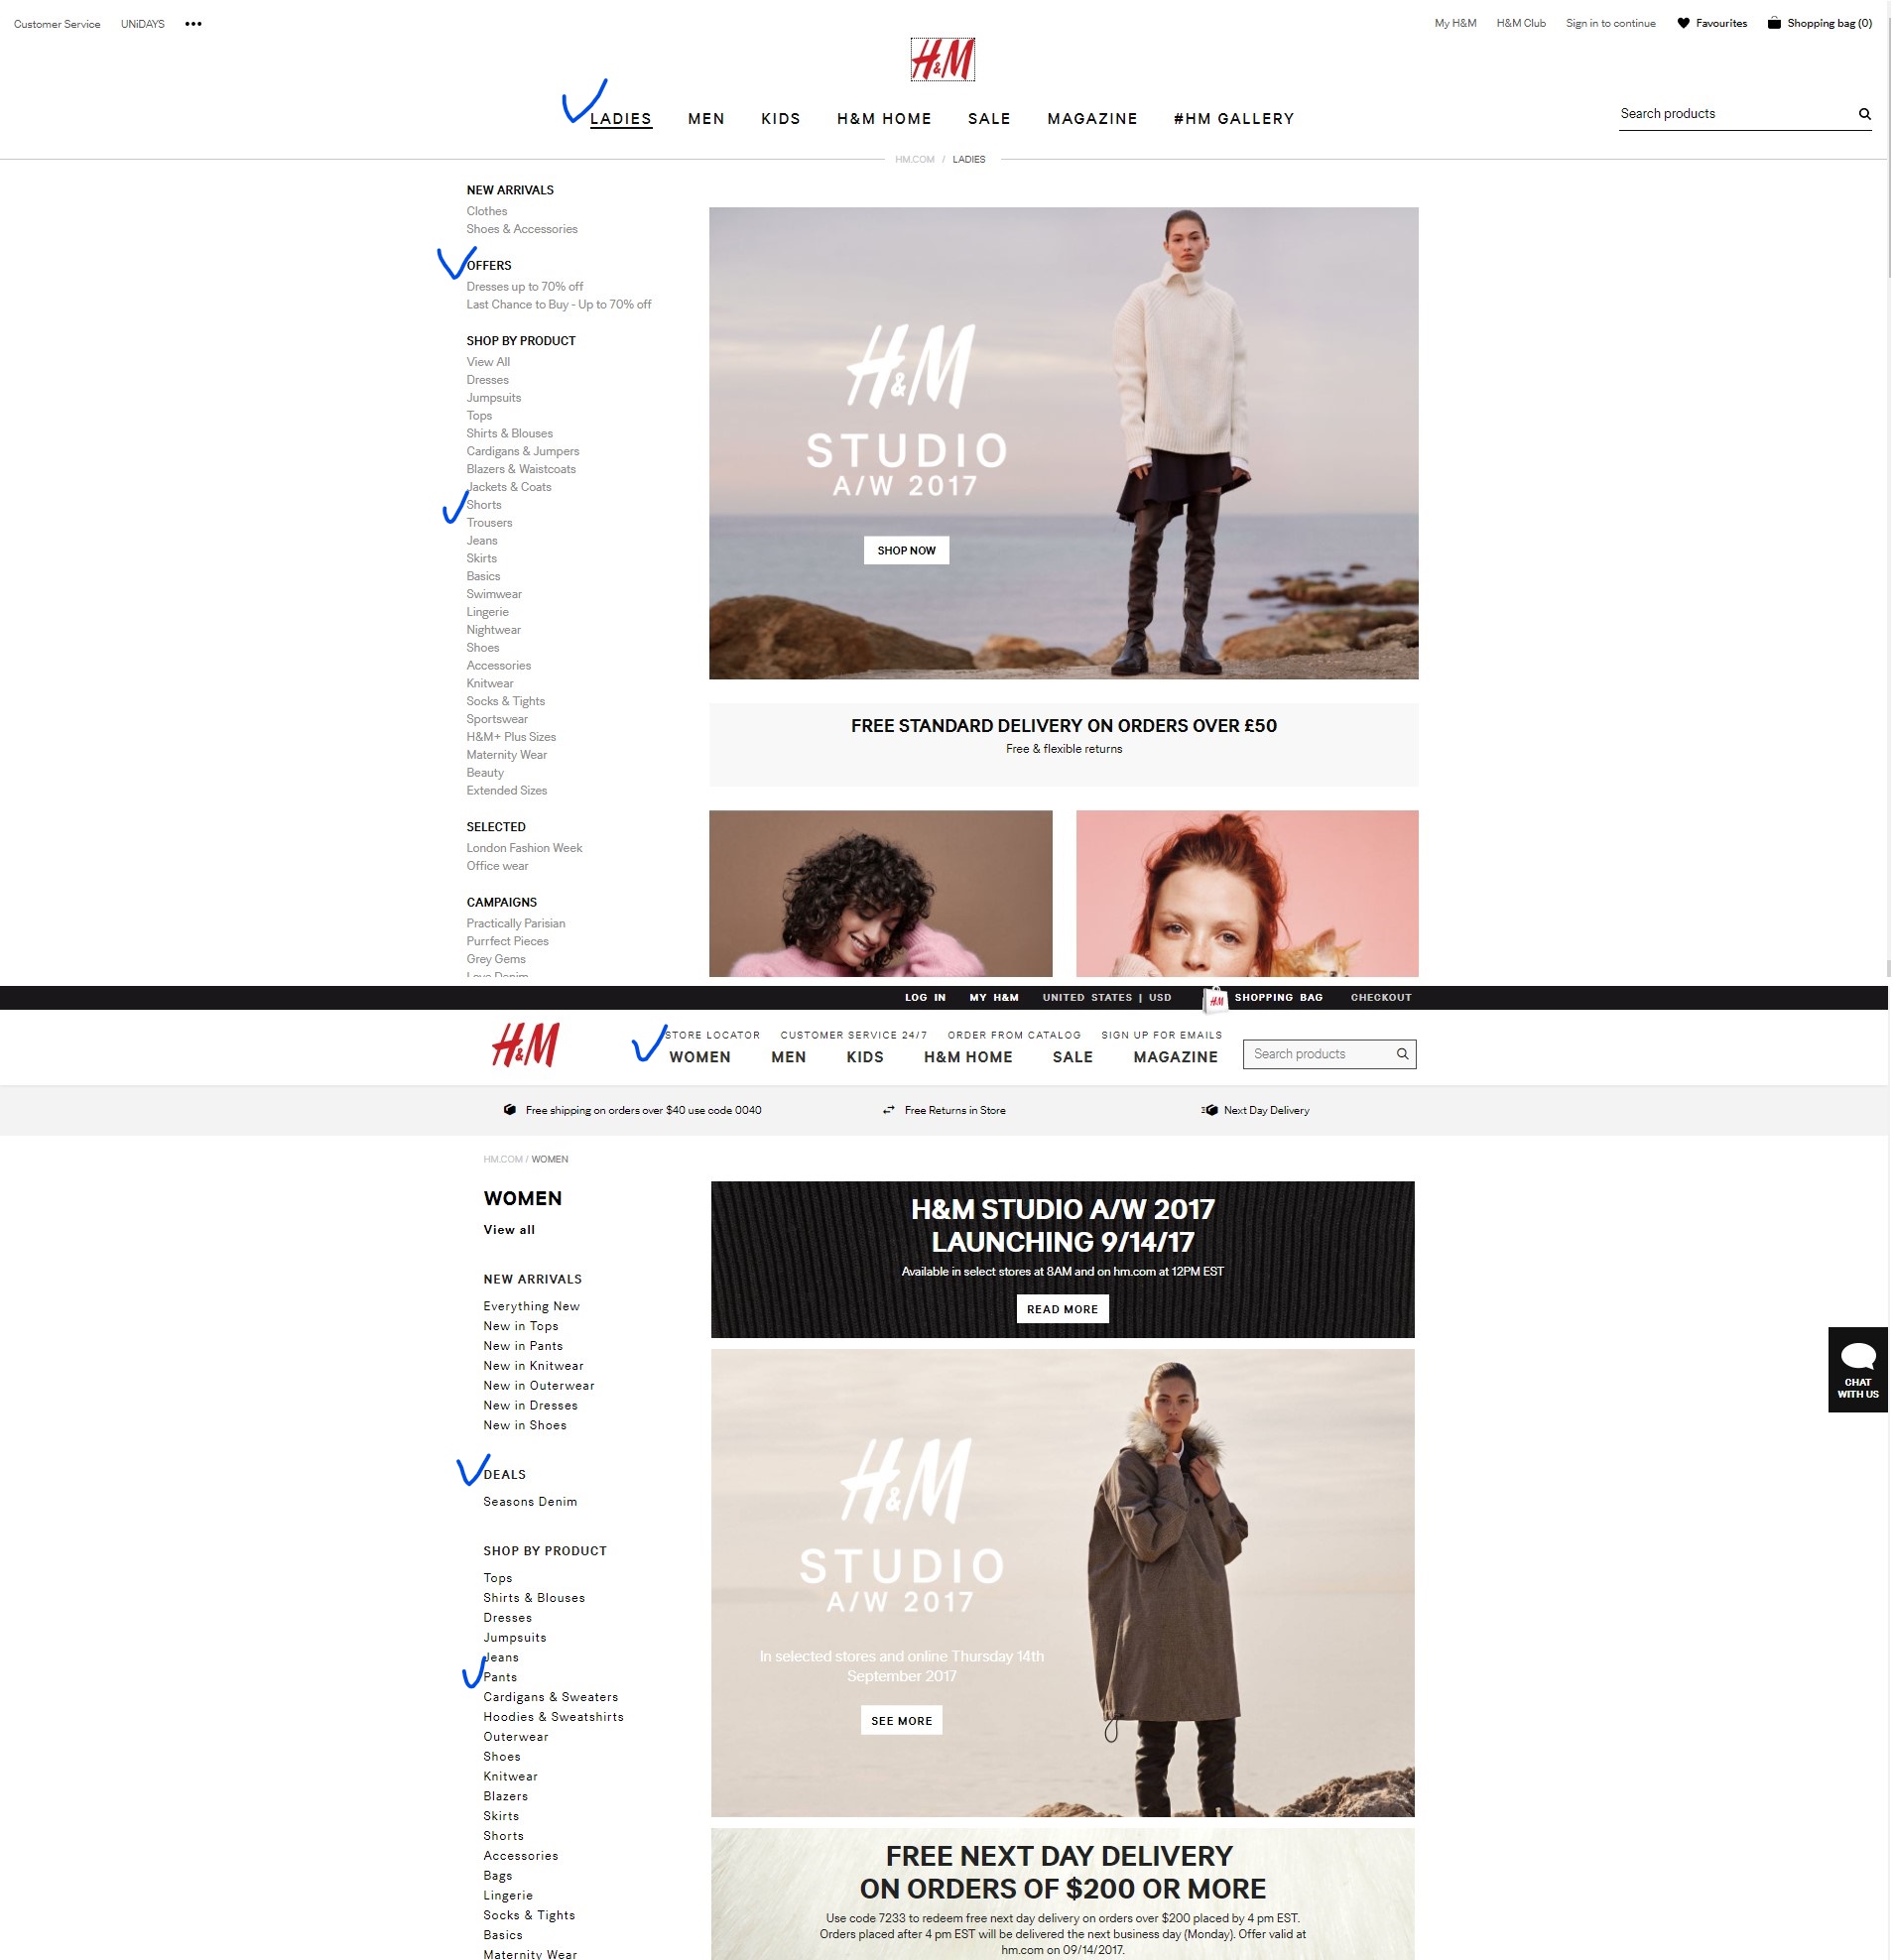Click CHECKOUT in the black bar
Image resolution: width=1893 pixels, height=1960 pixels.
coord(1380,997)
